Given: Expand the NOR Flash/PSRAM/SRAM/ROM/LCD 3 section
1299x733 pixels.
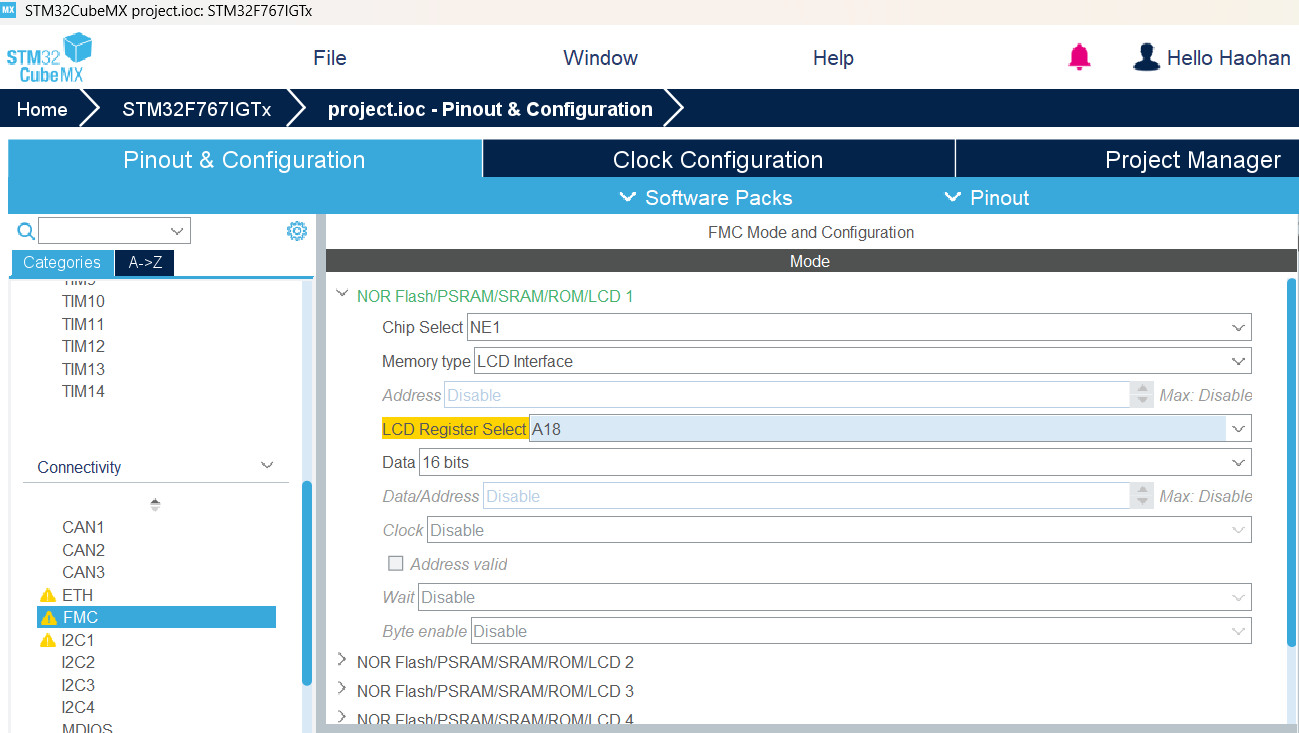Looking at the screenshot, I should (342, 690).
